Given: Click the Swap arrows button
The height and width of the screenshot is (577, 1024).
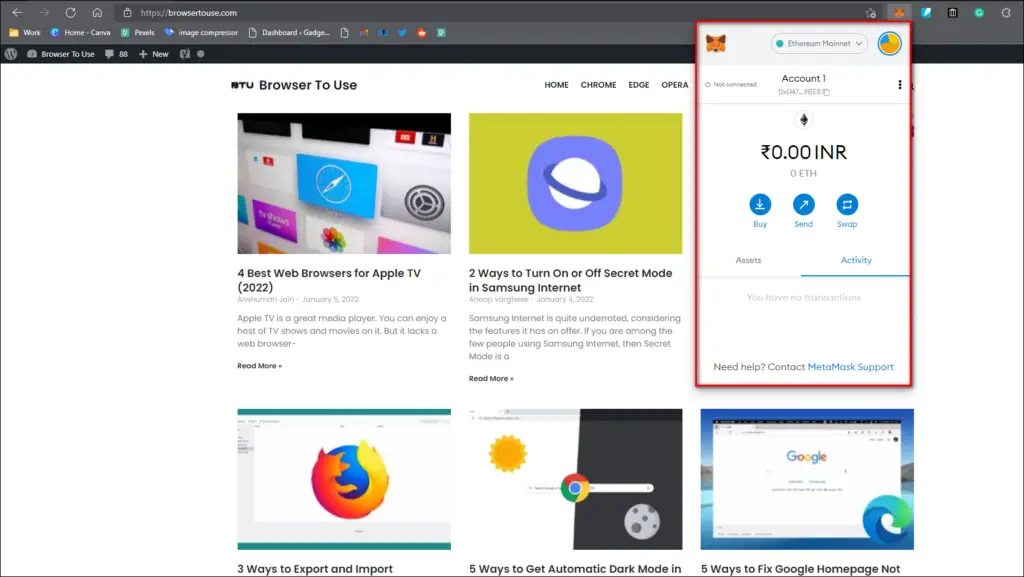Looking at the screenshot, I should coord(847,204).
